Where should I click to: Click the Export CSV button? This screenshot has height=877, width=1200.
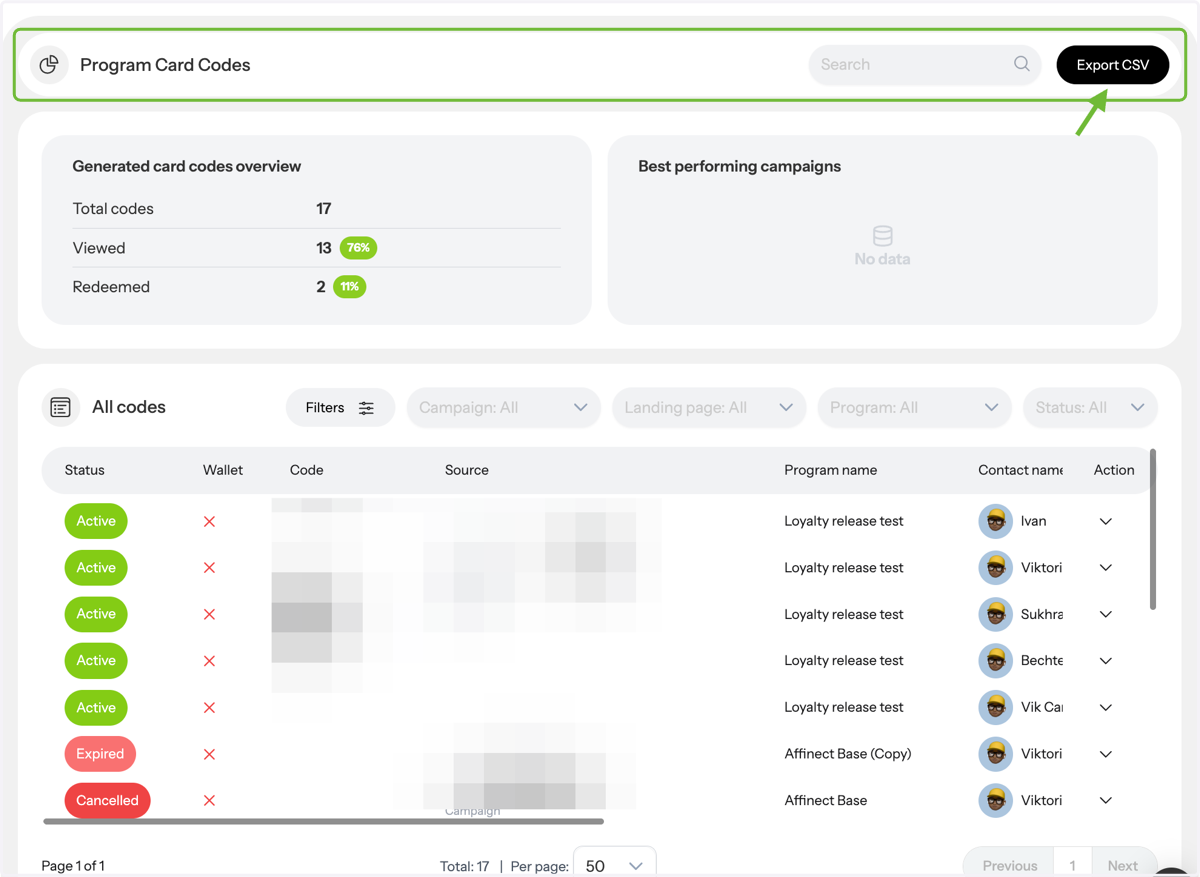pos(1113,65)
